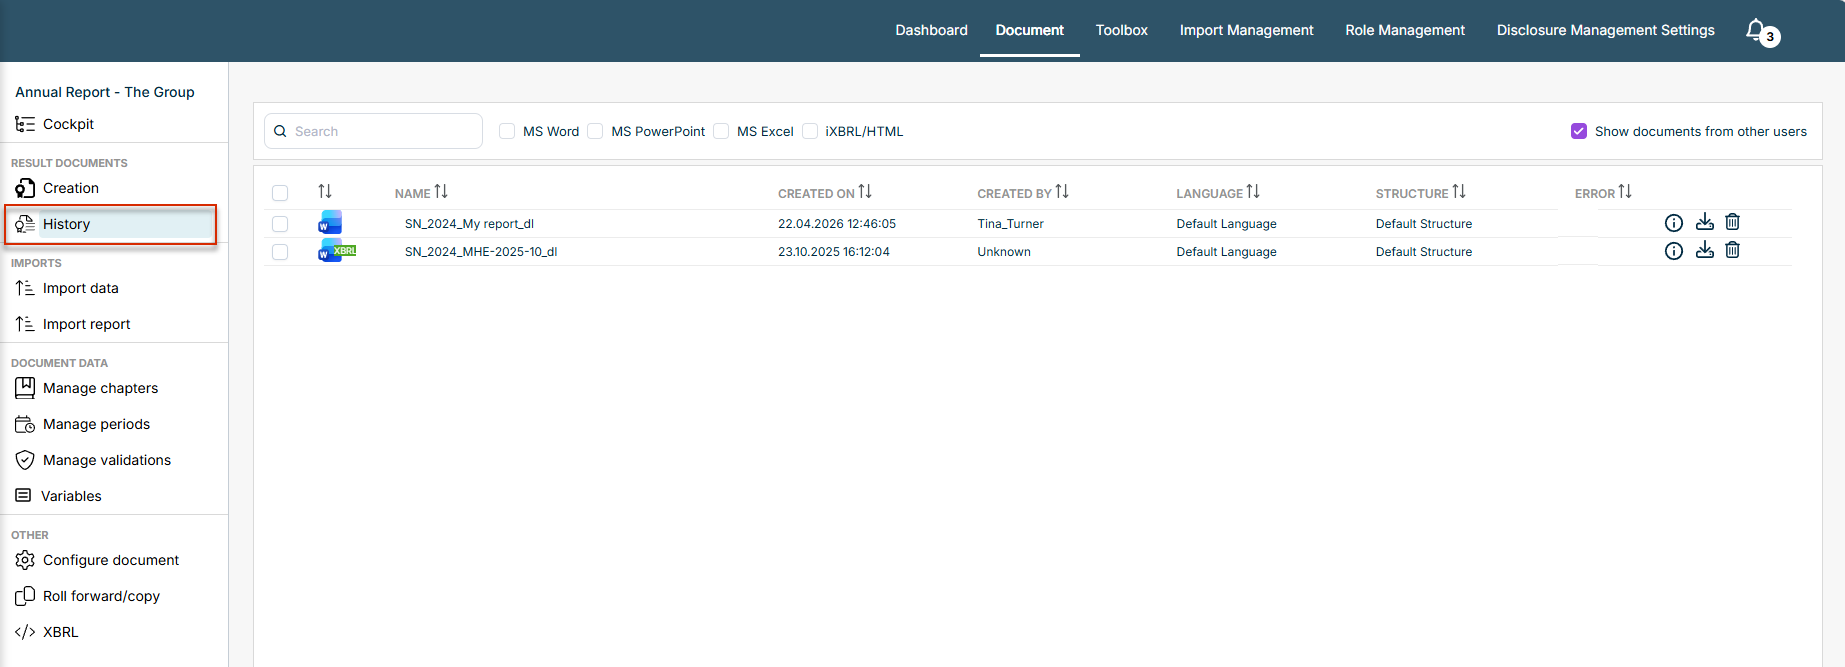Click the SN_2024_MHE-2025-10_dl name
The height and width of the screenshot is (667, 1845).
coord(481,252)
